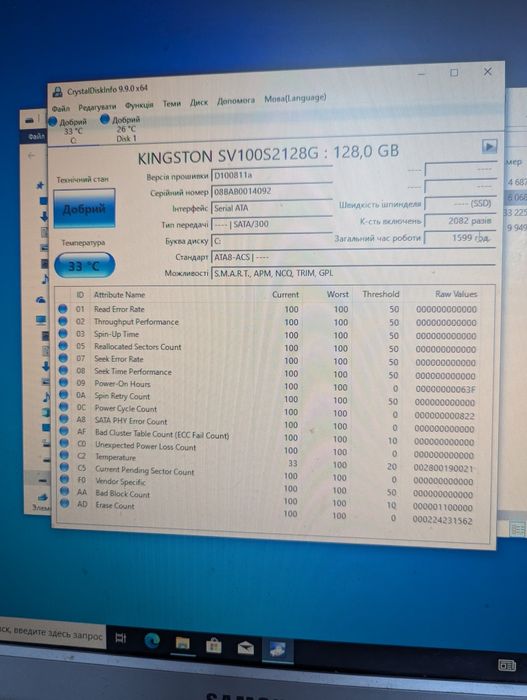The width and height of the screenshot is (527, 700).
Task: Click the status circle for SATA PHY Error Count
Action: pos(64,419)
